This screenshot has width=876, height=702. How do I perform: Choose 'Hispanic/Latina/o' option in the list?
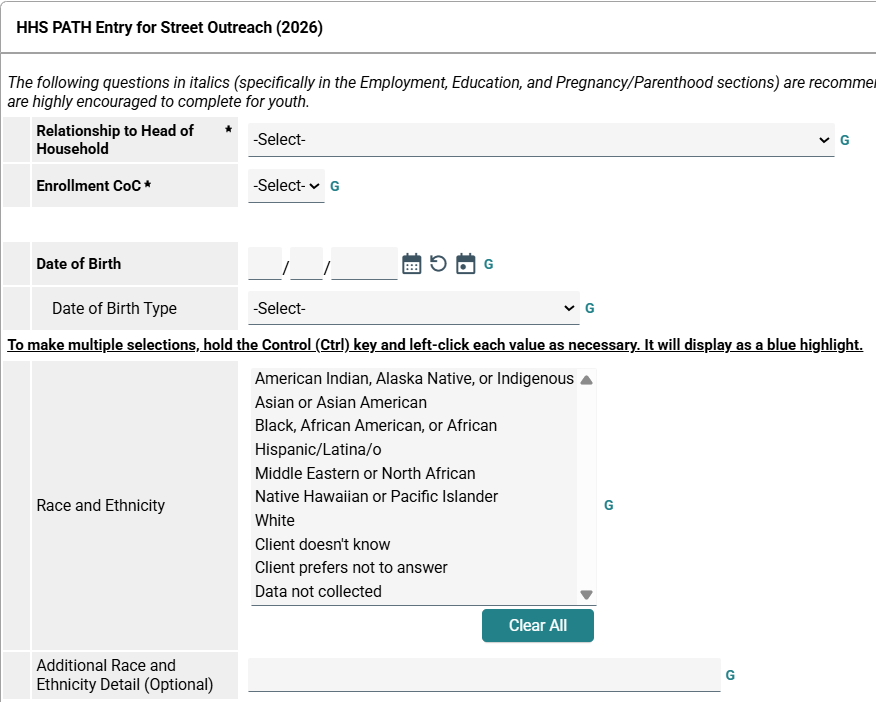318,450
